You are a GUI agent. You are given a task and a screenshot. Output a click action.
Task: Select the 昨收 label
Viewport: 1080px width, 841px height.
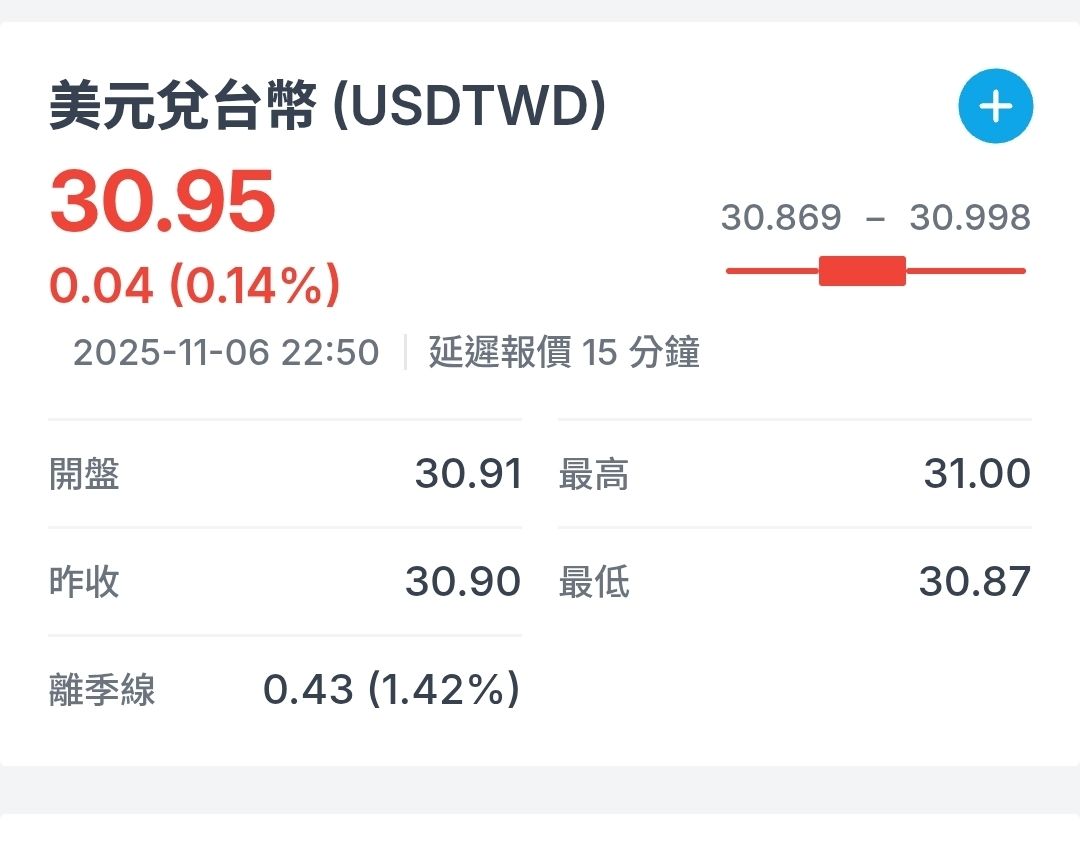point(84,581)
